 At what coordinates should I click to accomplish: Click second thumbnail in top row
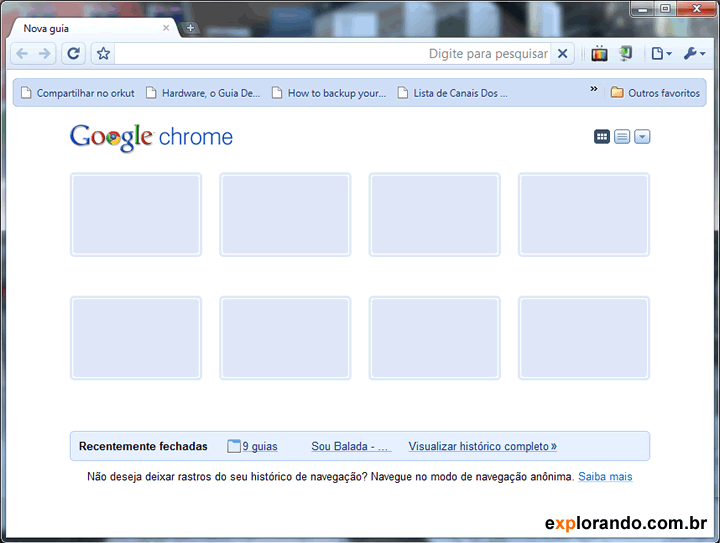tap(285, 214)
